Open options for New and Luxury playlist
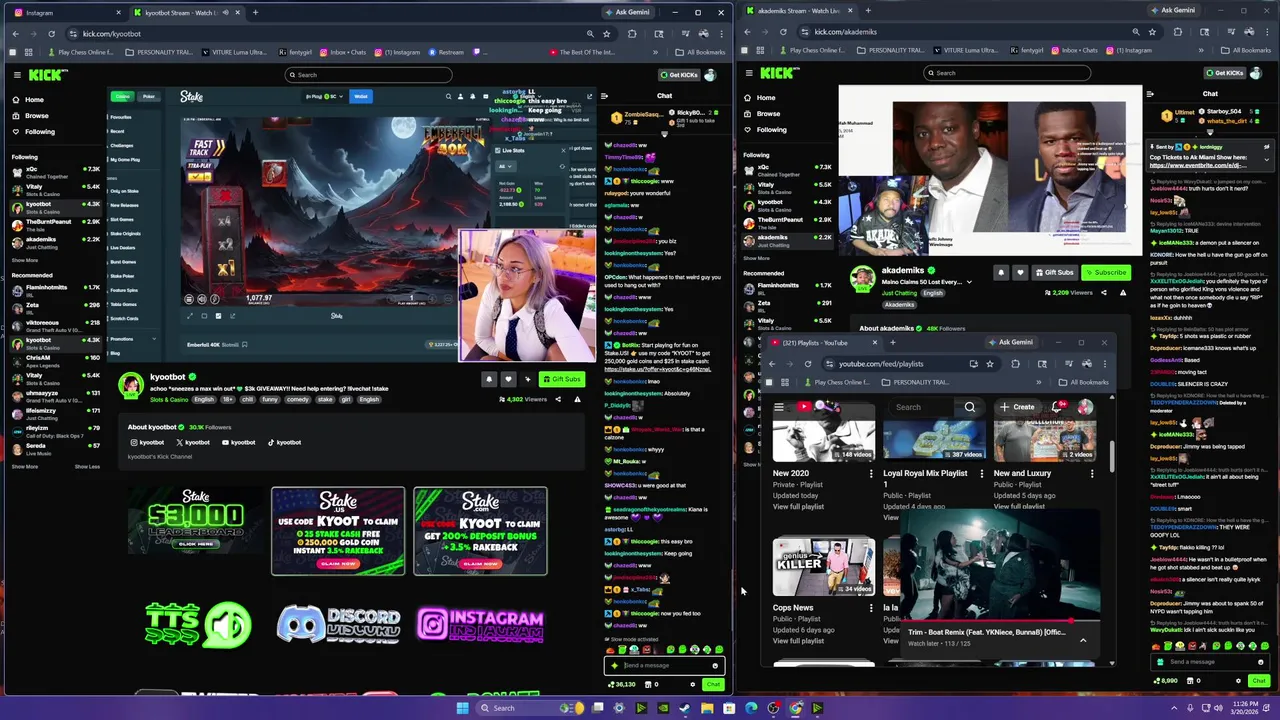 click(1091, 474)
